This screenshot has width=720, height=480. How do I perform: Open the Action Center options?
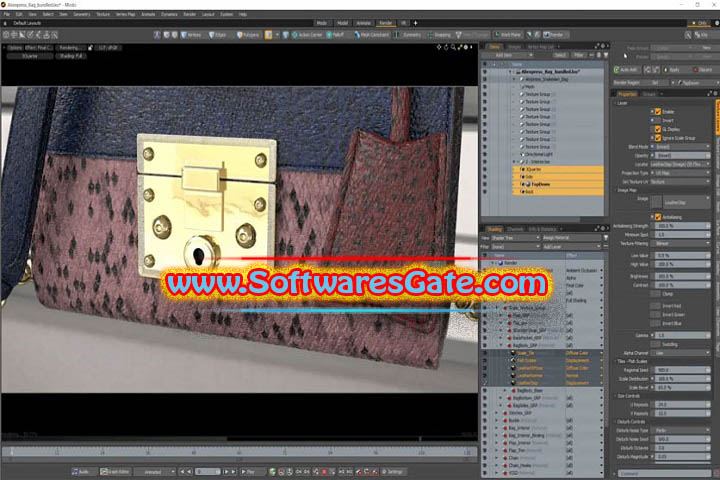(x=307, y=35)
